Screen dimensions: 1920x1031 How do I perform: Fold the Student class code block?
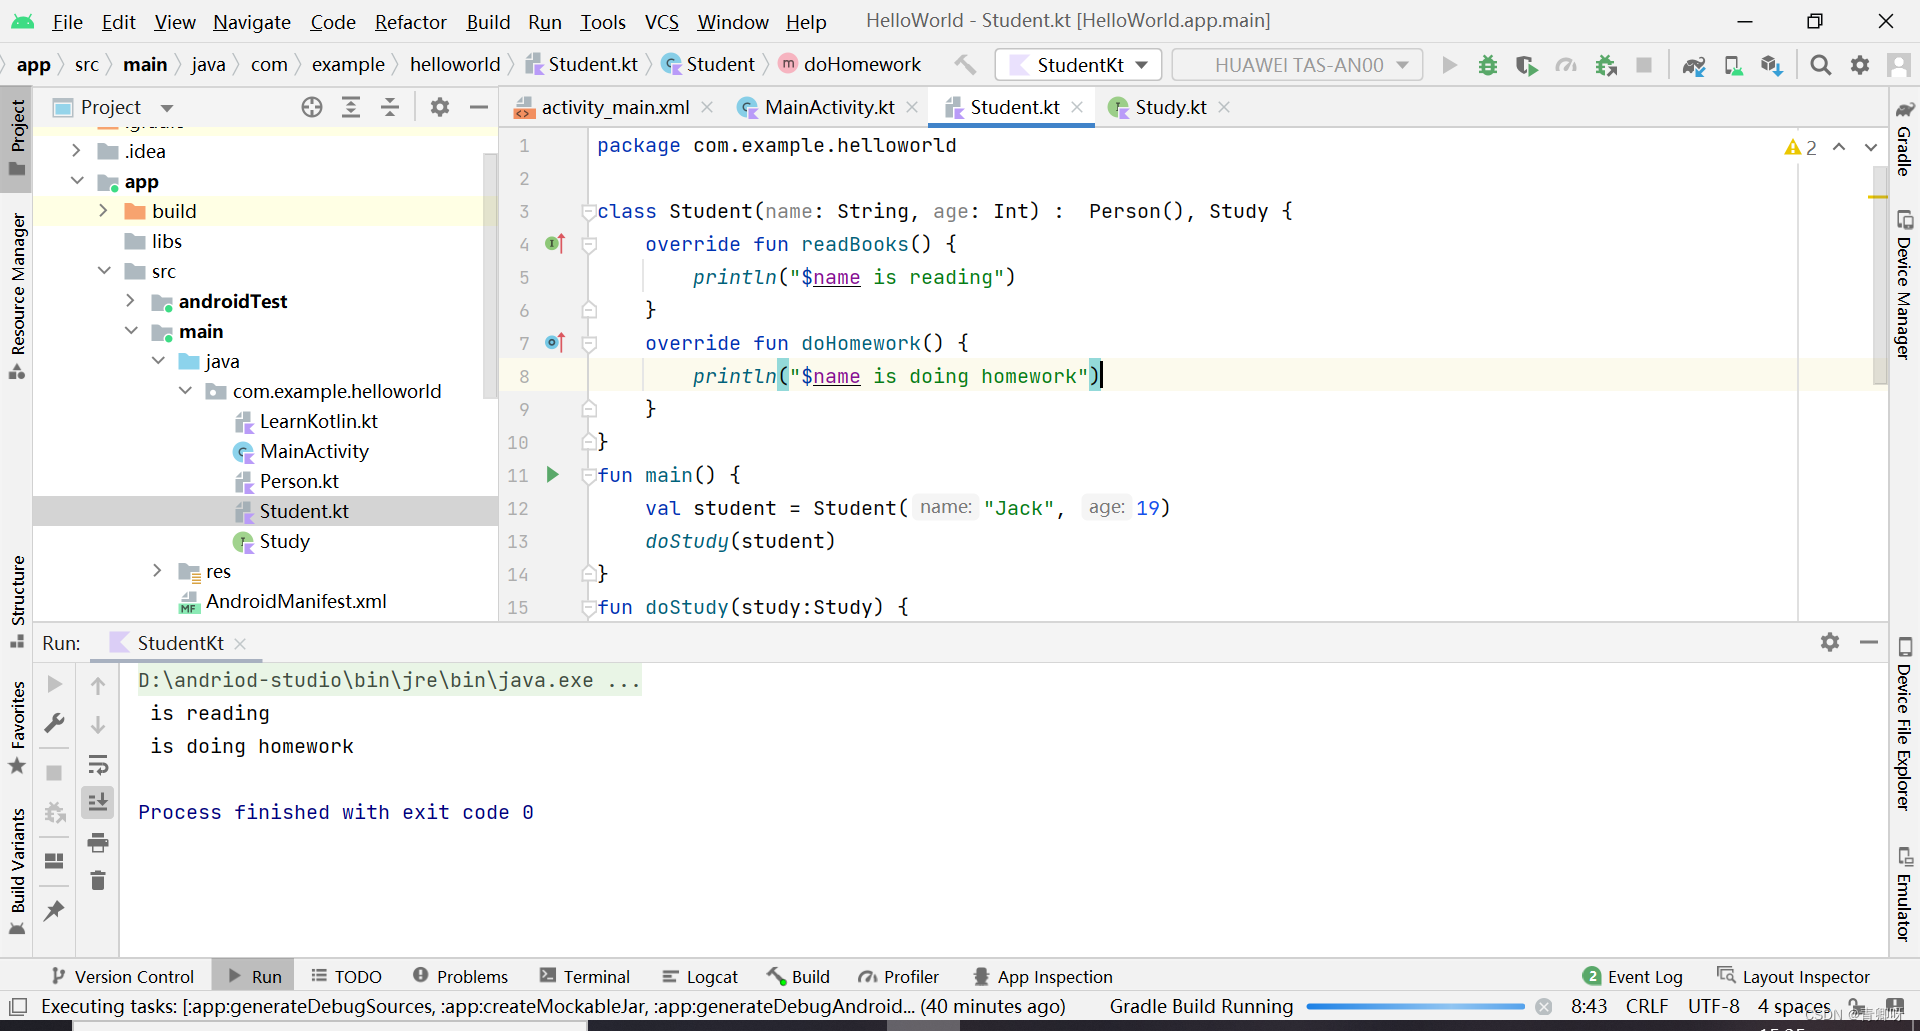589,211
